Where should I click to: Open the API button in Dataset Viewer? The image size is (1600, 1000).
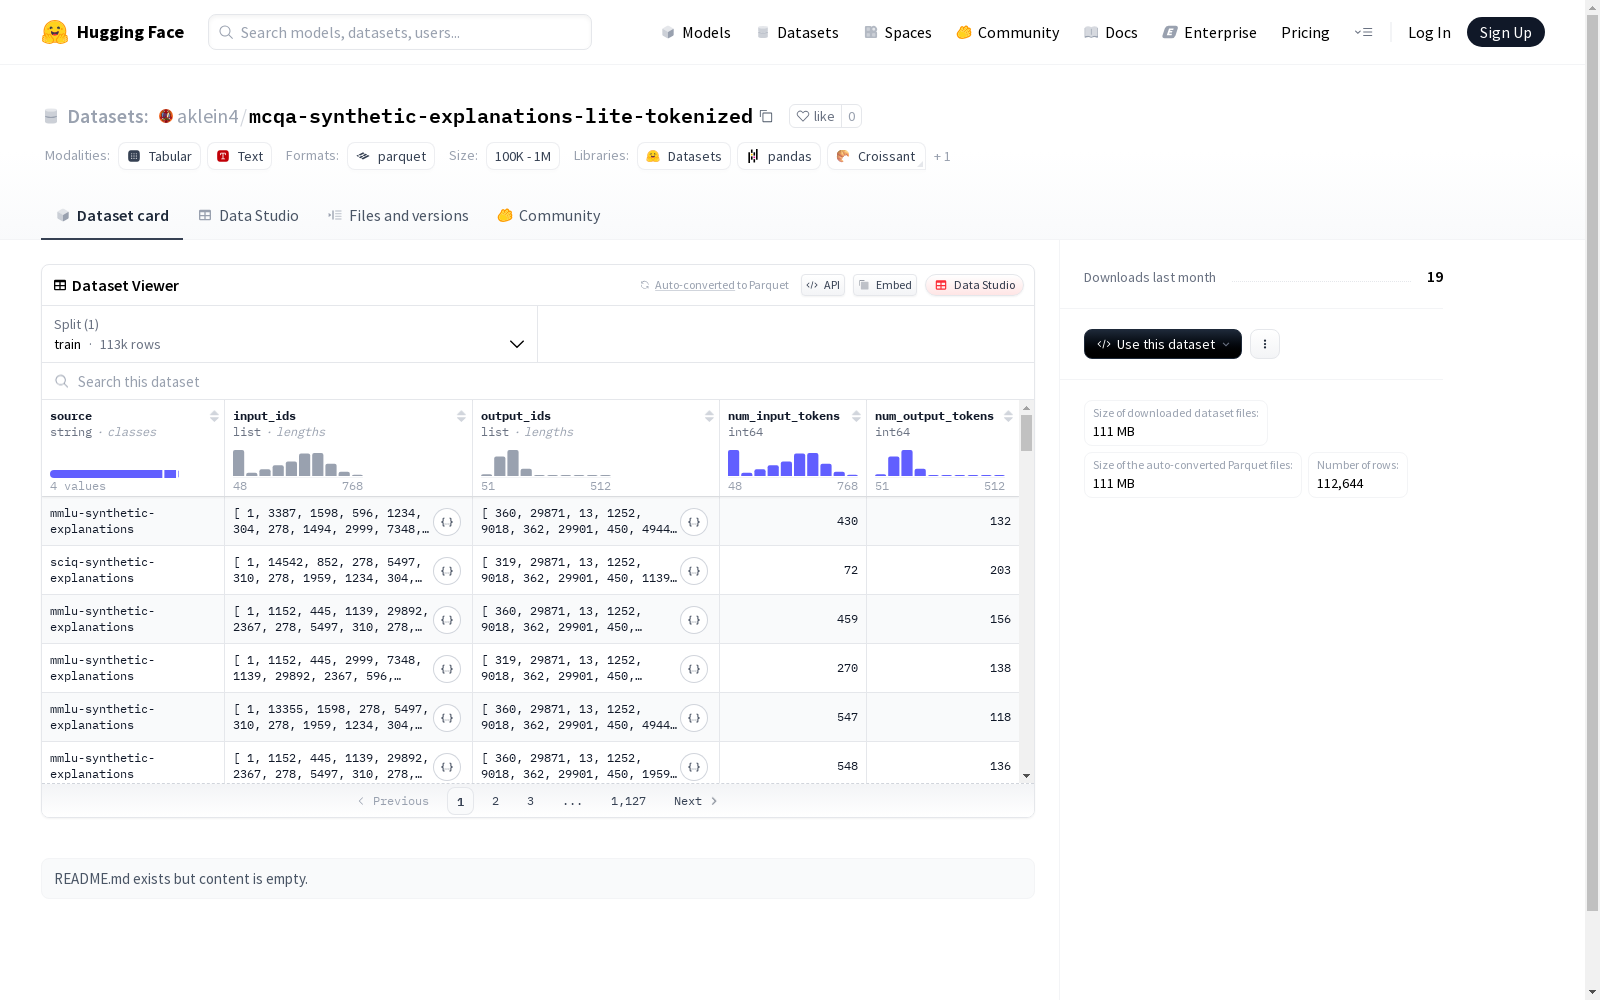click(x=823, y=285)
